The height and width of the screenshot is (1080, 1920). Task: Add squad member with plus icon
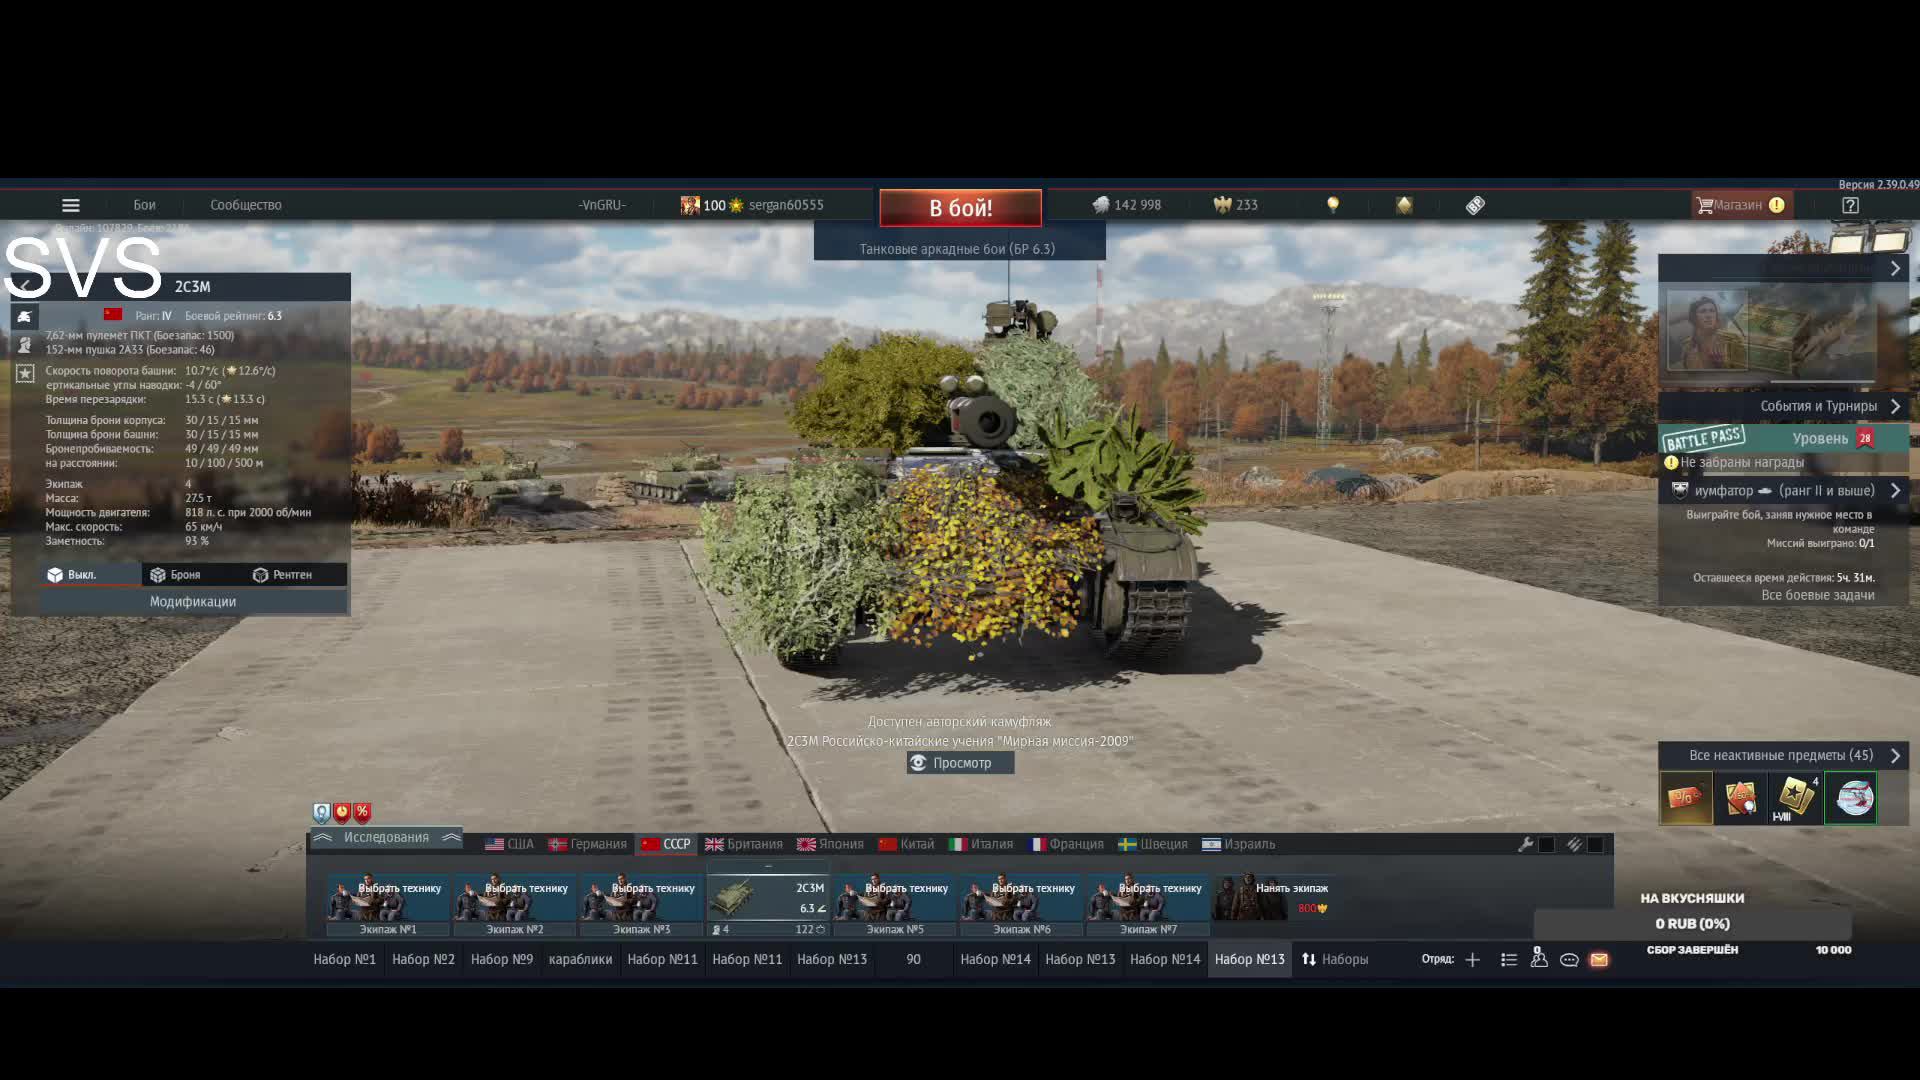(1472, 960)
